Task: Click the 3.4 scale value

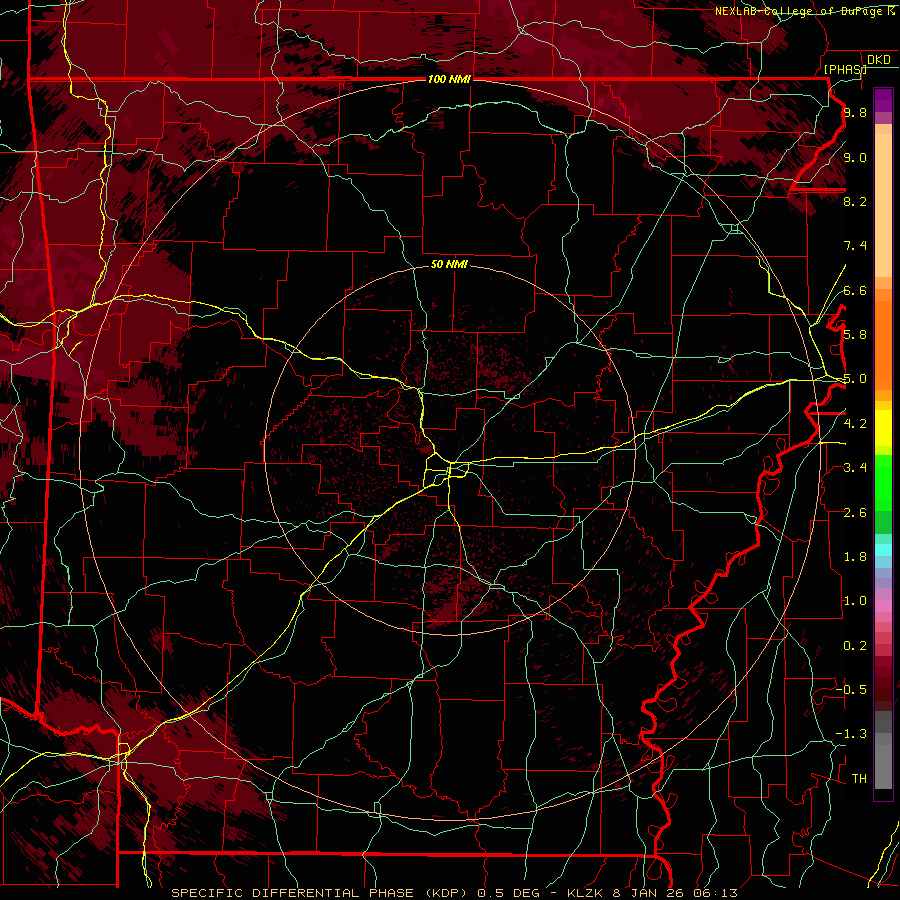Action: pyautogui.click(x=855, y=468)
